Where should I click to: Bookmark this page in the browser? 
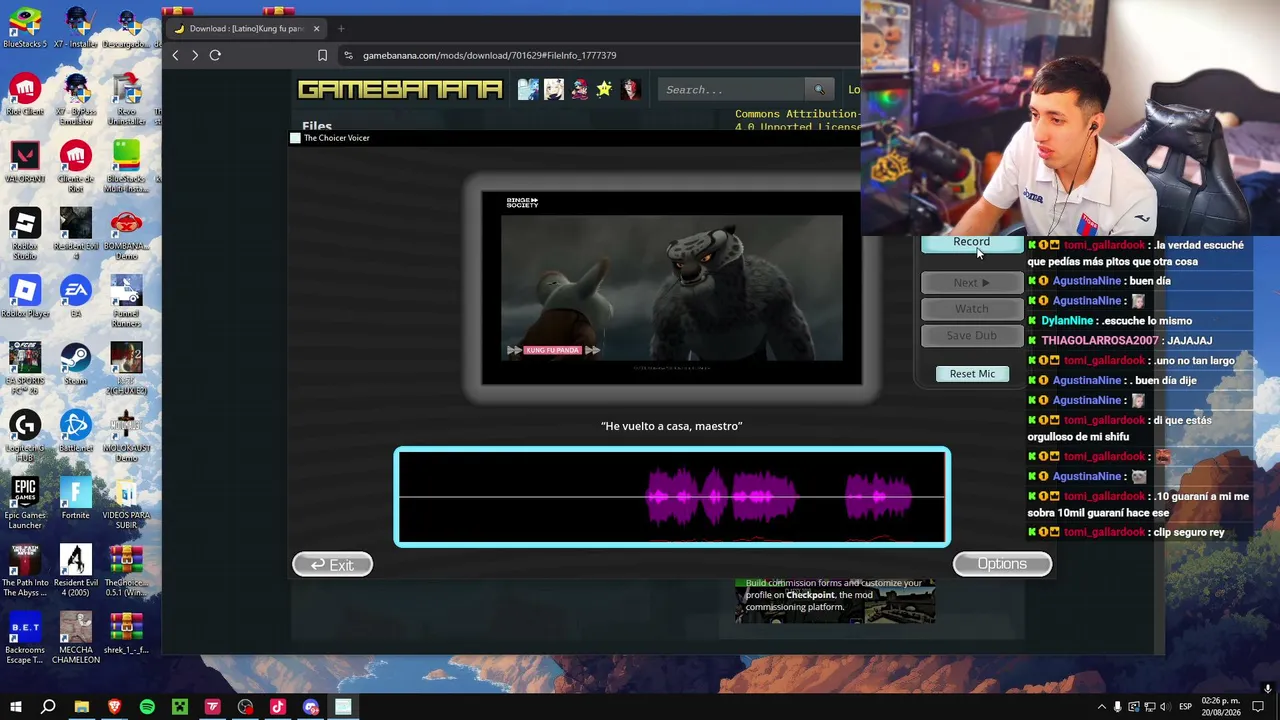322,56
